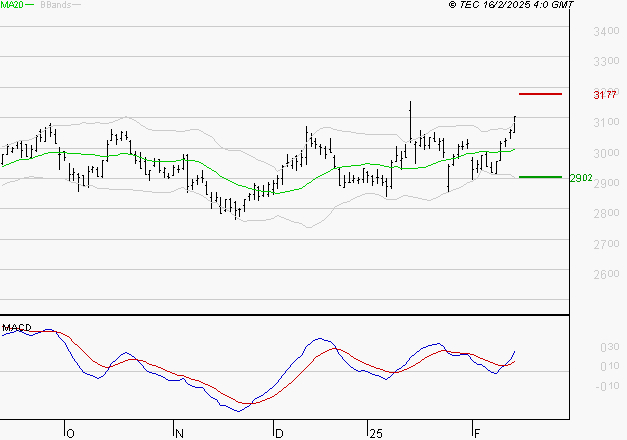Click the D month marker on time axis
The image size is (627, 440).
[279, 434]
